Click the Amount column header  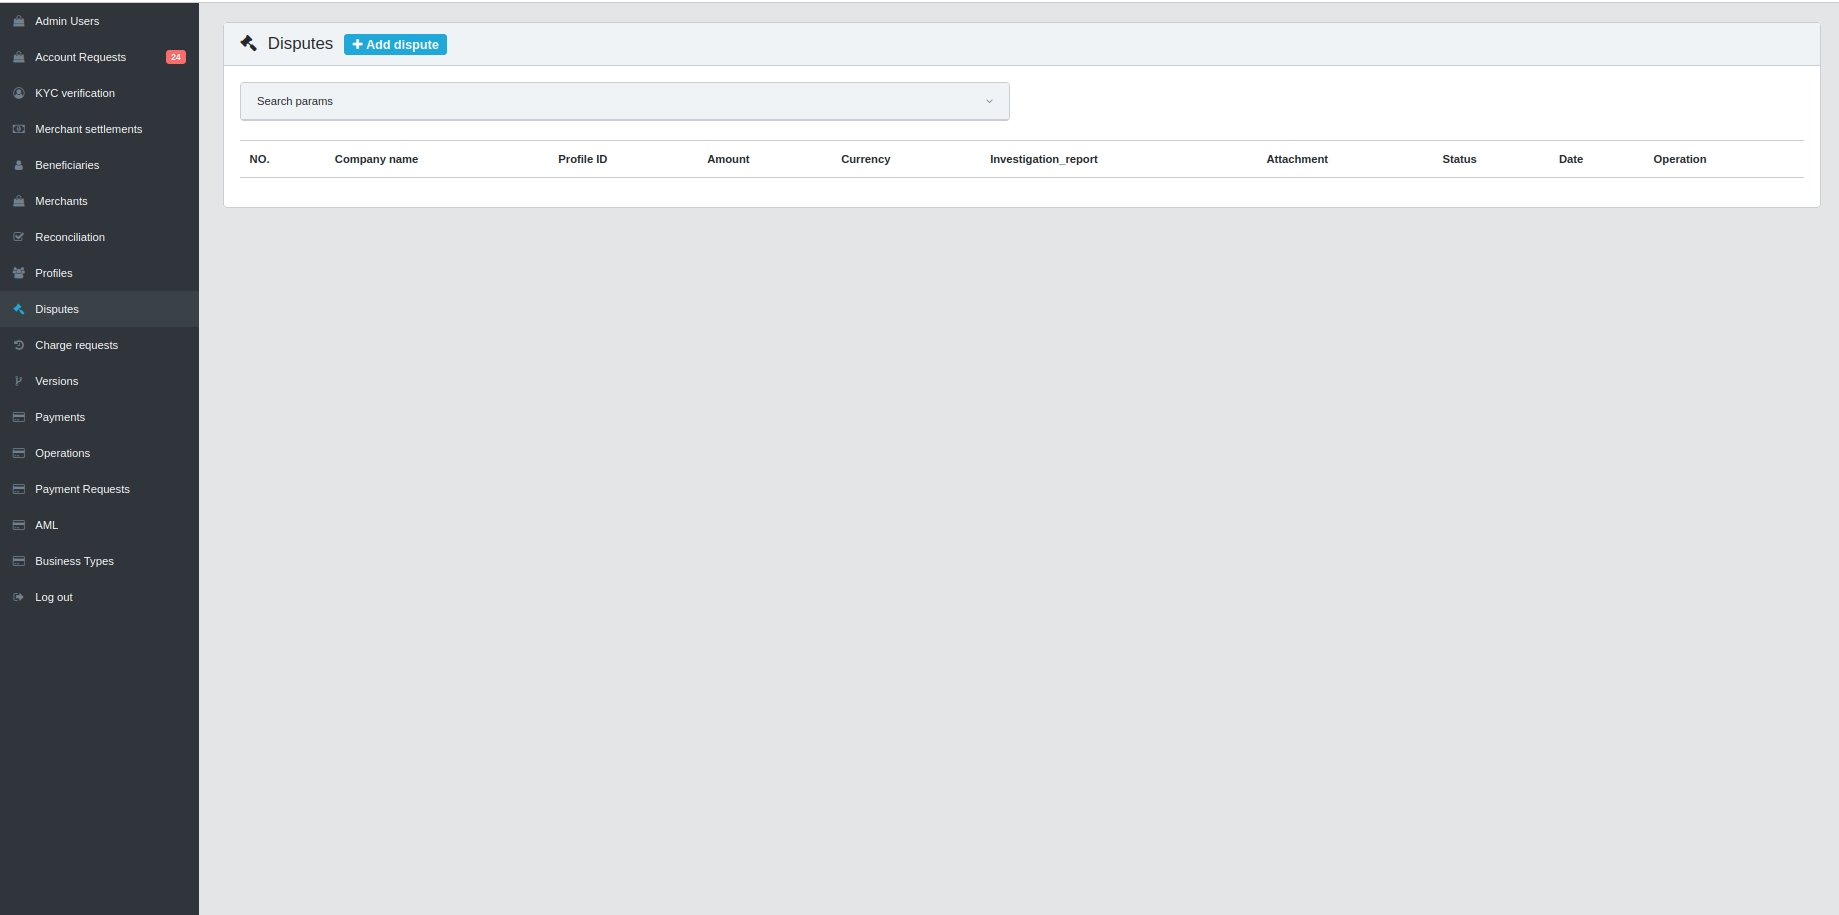(x=728, y=159)
